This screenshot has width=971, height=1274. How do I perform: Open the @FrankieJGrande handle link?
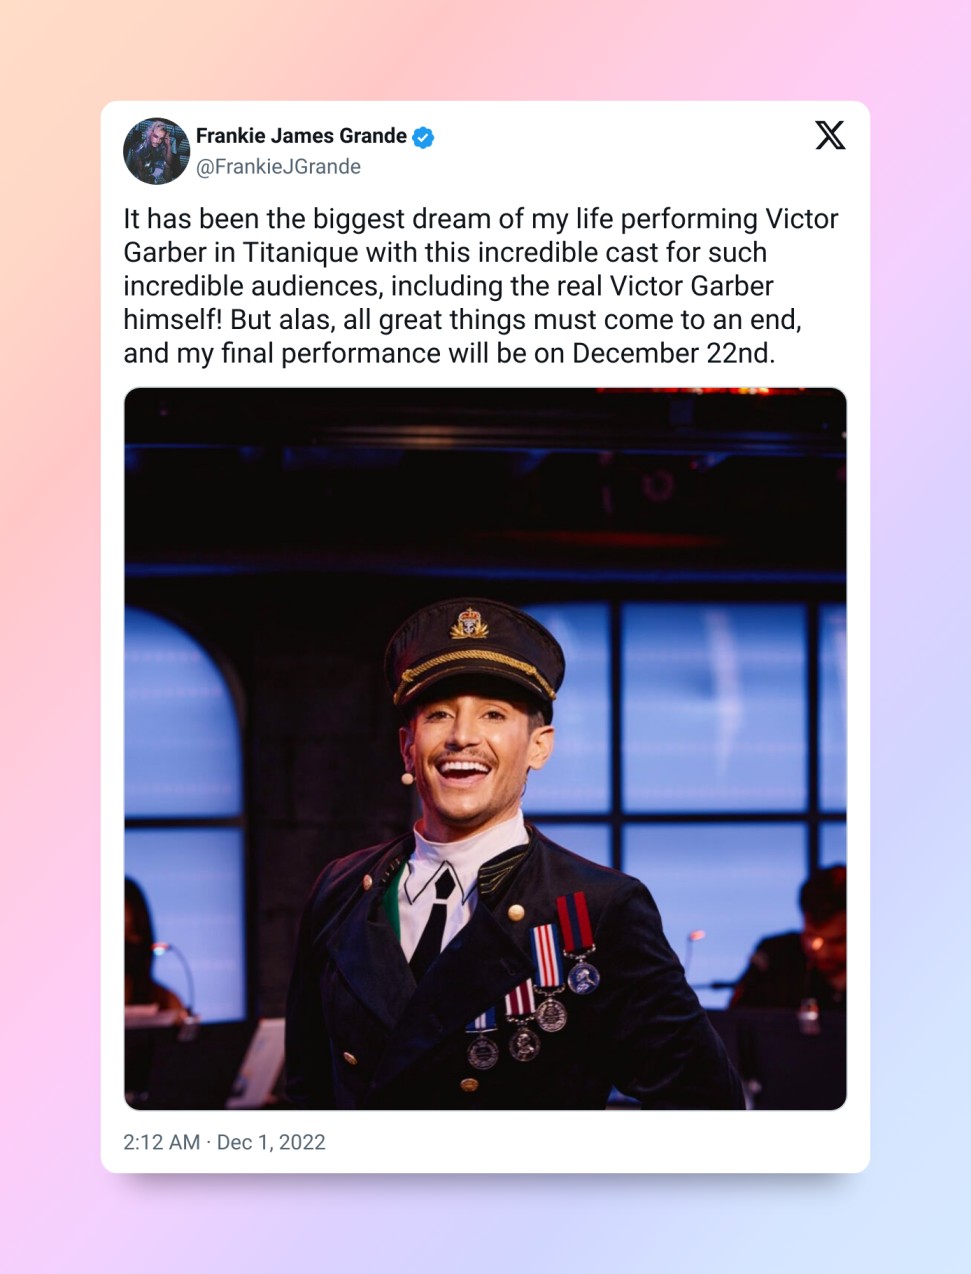tap(278, 167)
